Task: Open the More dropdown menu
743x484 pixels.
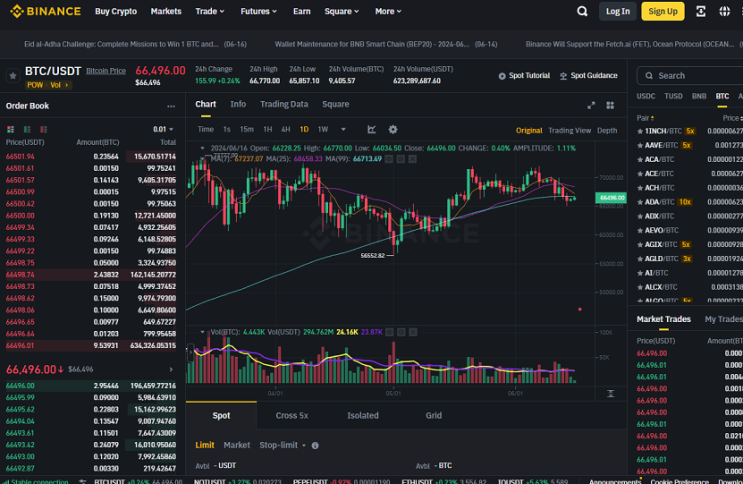Action: click(x=388, y=11)
